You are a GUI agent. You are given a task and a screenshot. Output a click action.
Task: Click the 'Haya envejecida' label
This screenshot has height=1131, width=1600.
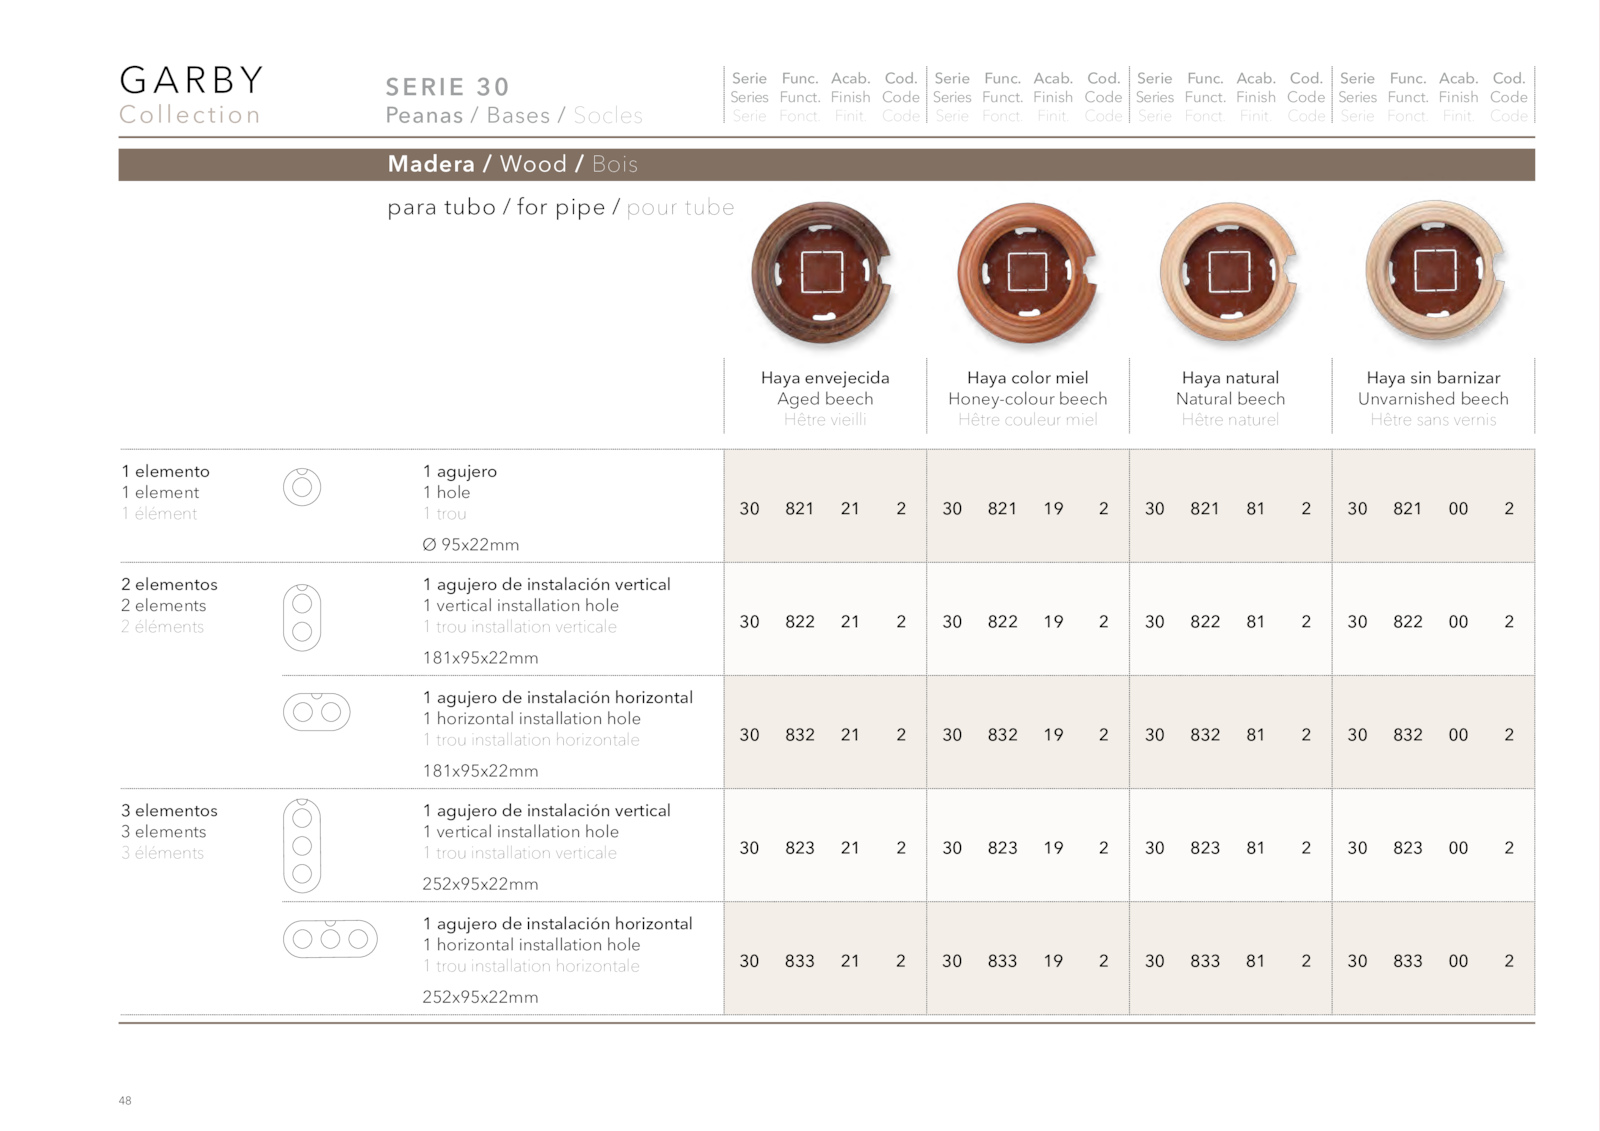pos(825,378)
